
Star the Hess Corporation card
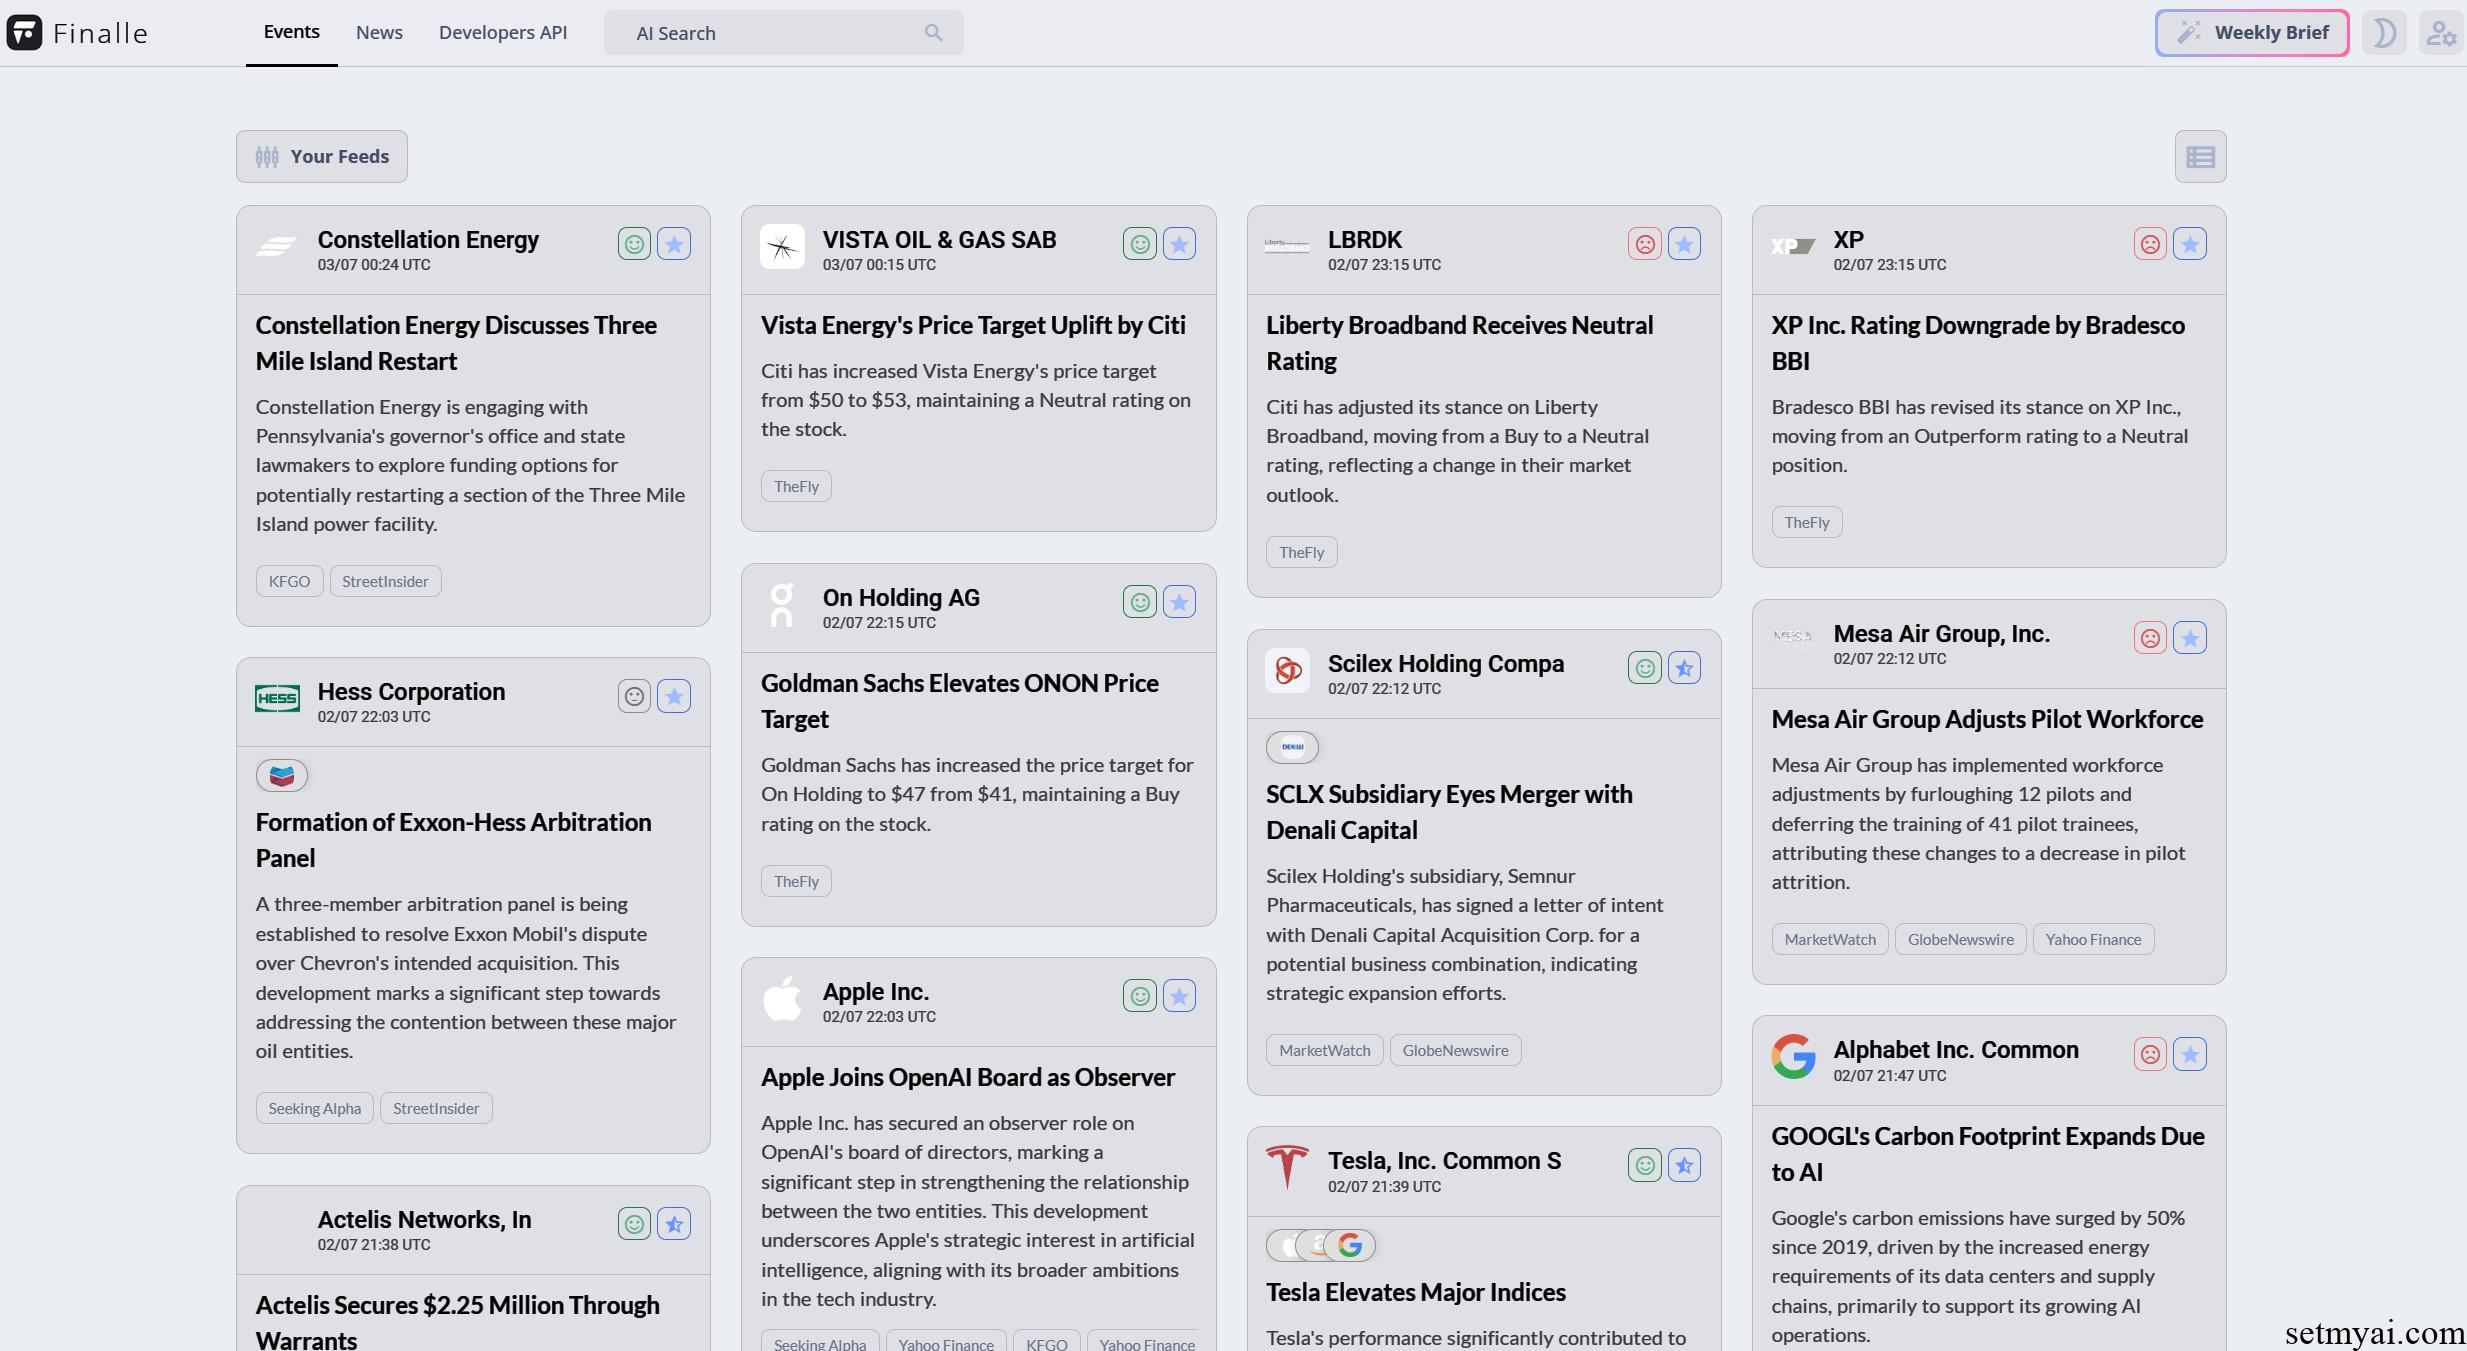[x=674, y=696]
